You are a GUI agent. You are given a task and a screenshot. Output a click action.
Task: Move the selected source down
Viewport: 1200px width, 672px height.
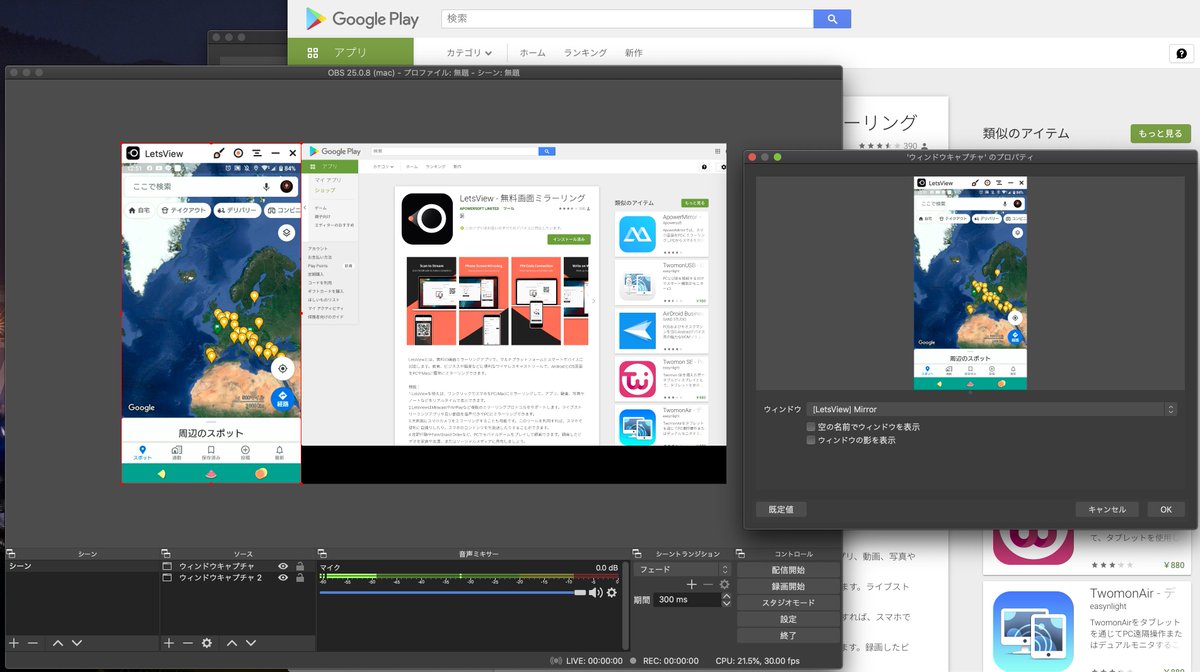[x=251, y=643]
